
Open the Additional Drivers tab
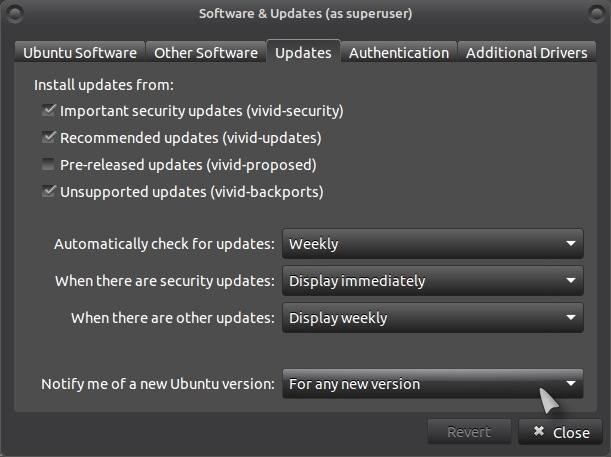click(526, 52)
